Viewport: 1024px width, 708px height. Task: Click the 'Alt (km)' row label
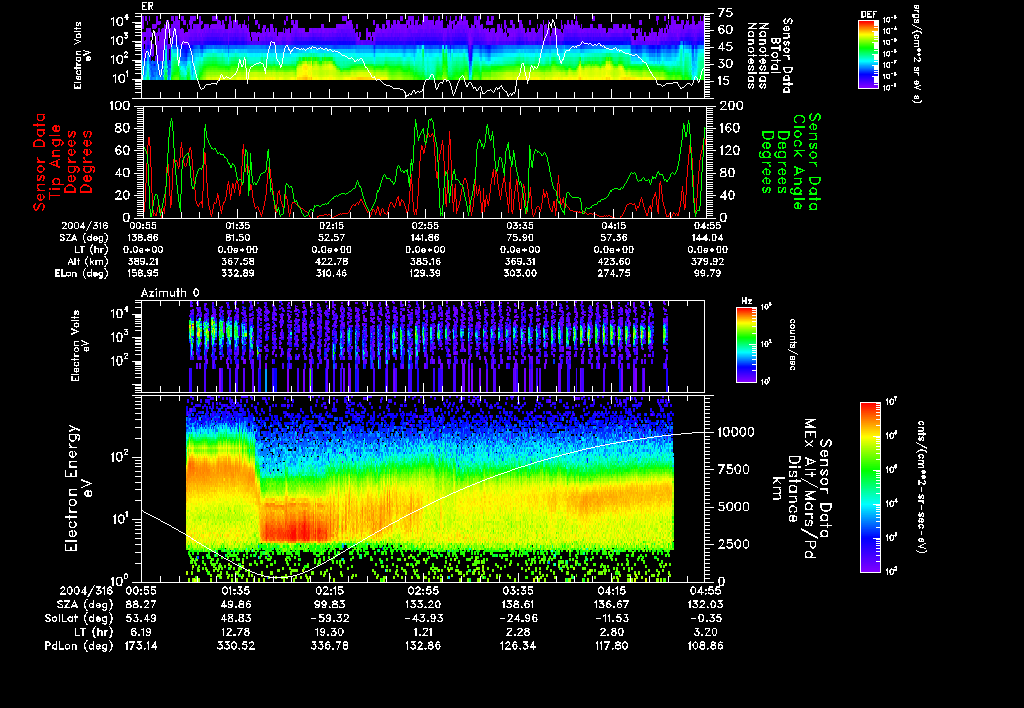point(87,261)
